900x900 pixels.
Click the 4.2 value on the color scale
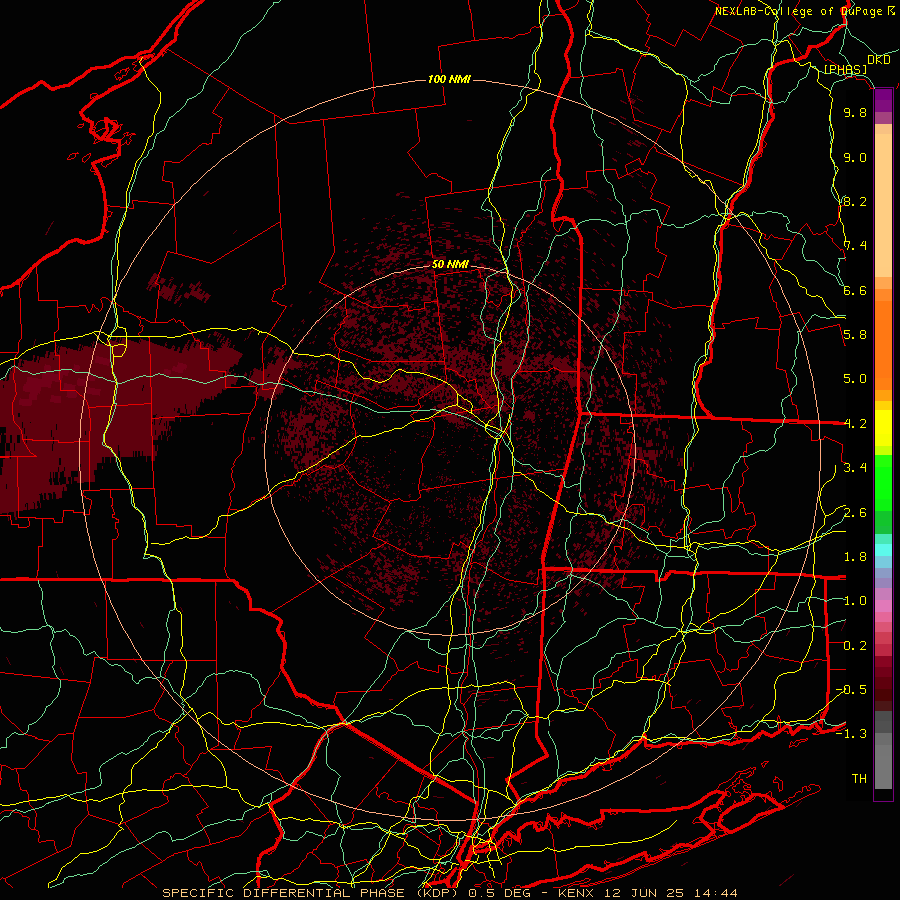[855, 424]
